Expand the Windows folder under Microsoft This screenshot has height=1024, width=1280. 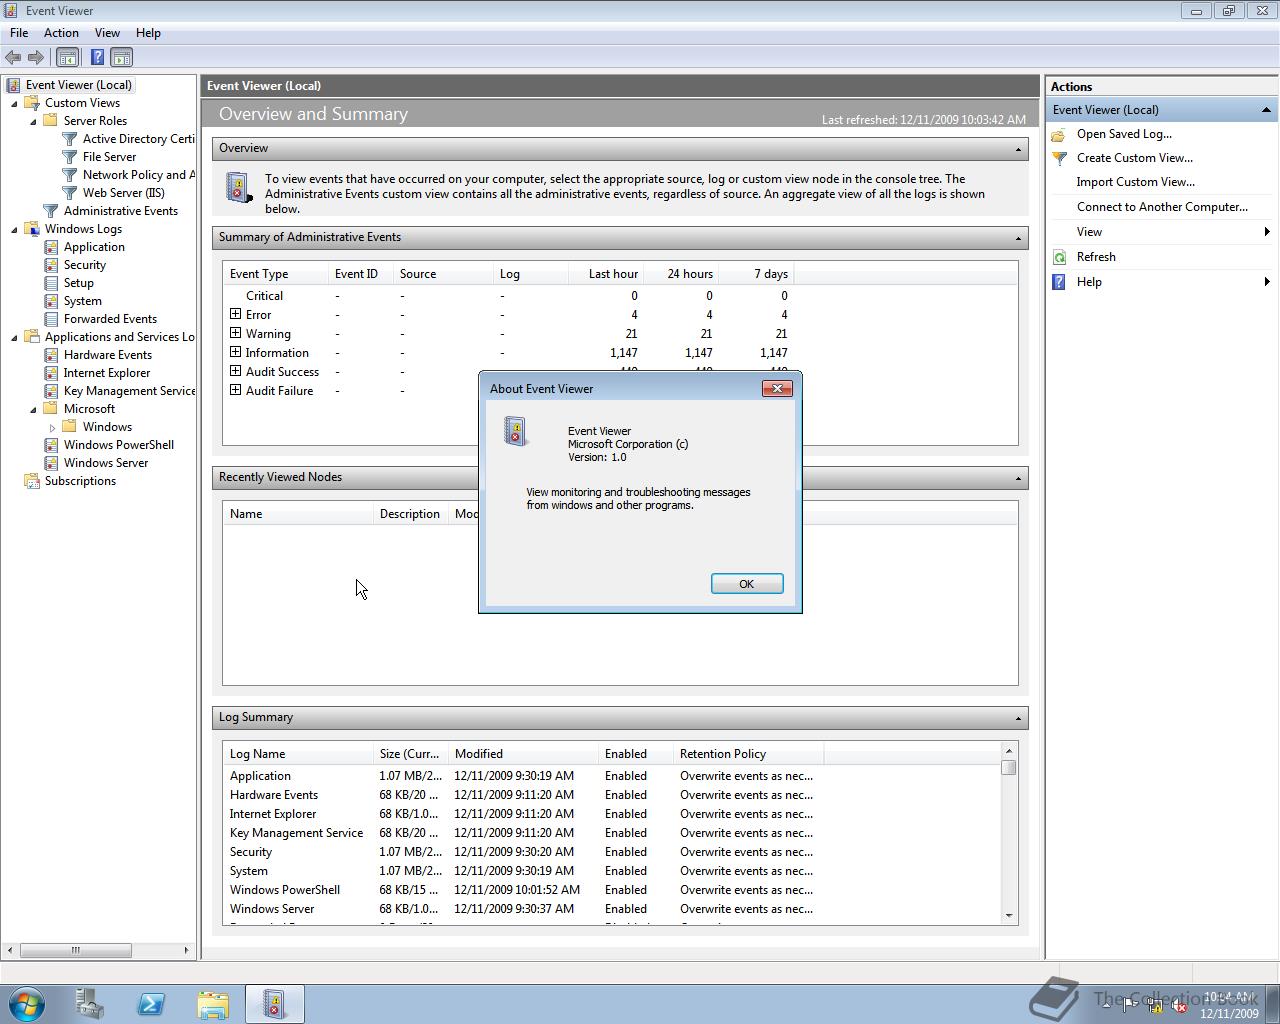click(52, 427)
